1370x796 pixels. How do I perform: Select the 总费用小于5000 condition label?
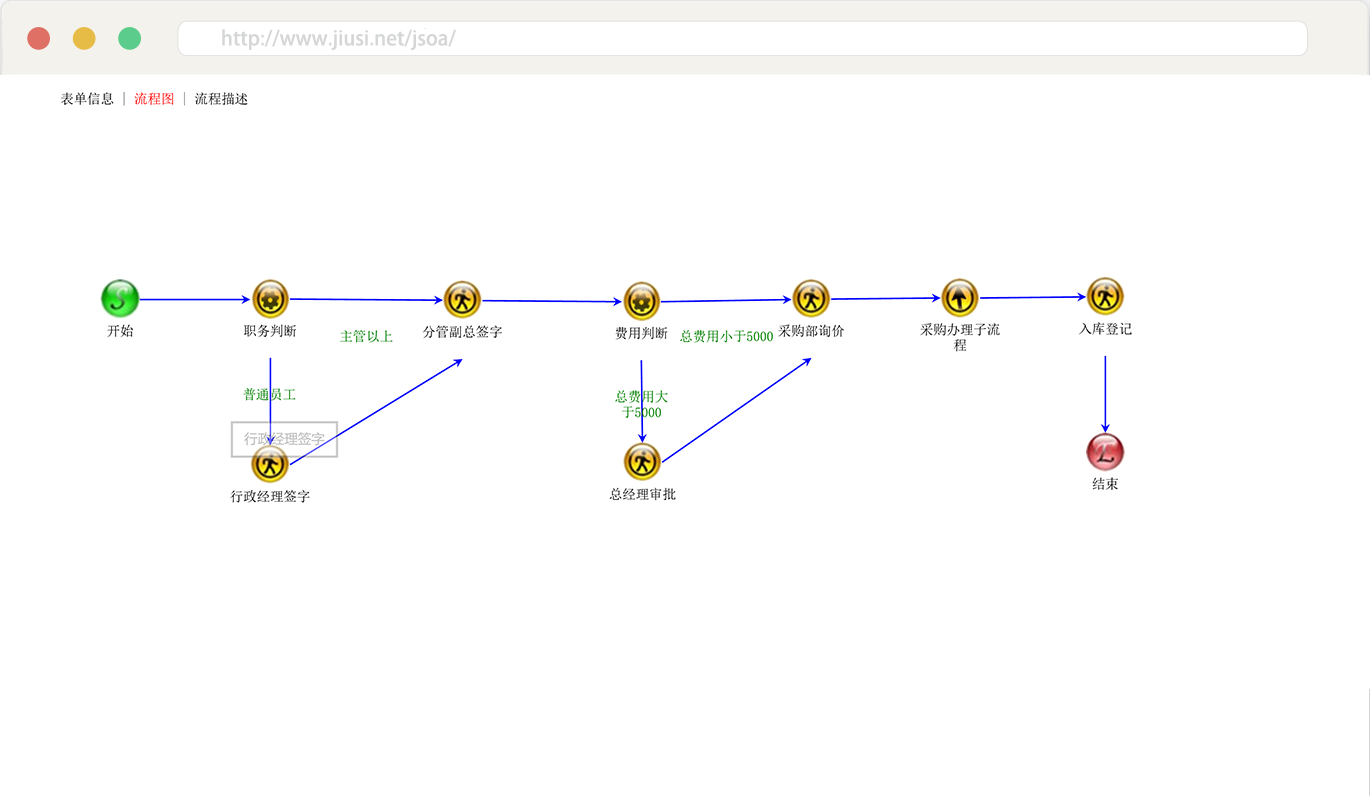pyautogui.click(x=726, y=337)
